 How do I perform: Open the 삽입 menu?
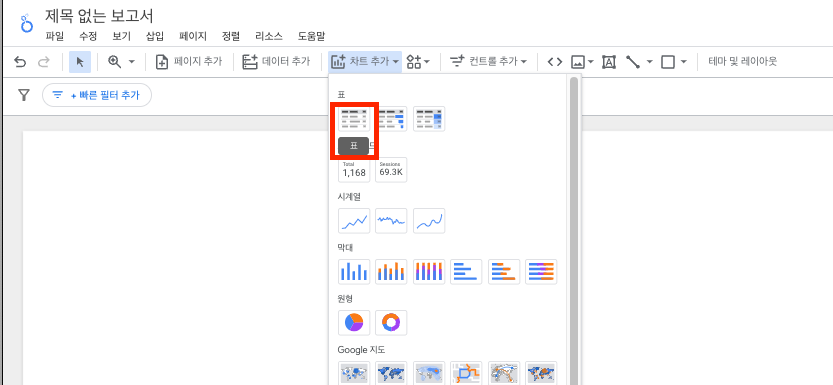[155, 37]
